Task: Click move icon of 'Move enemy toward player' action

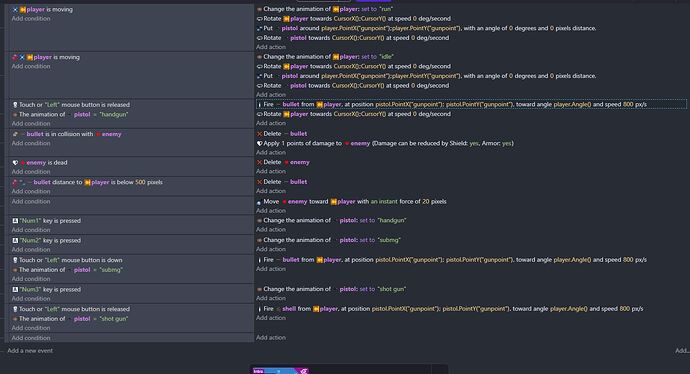Action: 259,202
